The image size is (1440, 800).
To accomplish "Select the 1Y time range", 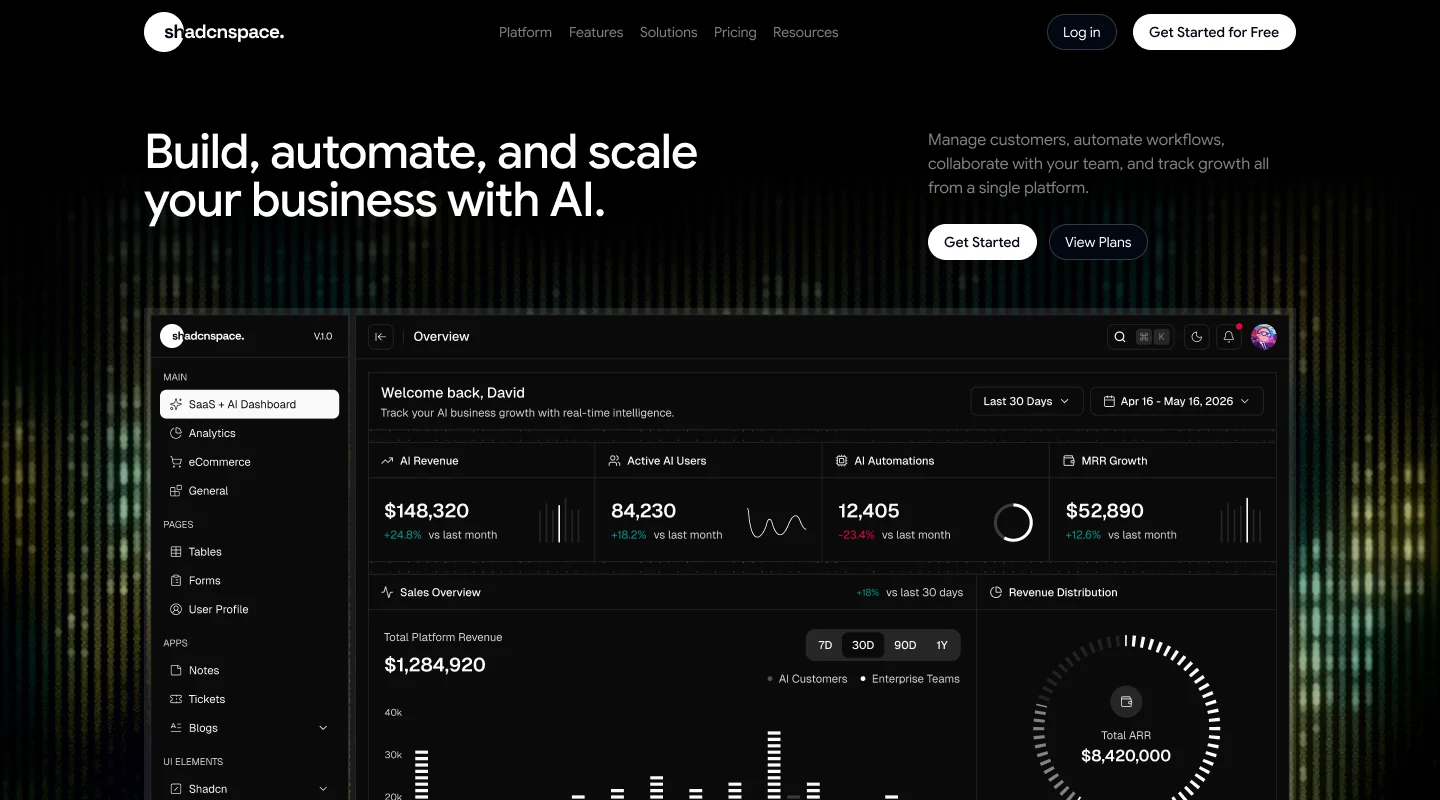I will pyautogui.click(x=942, y=645).
